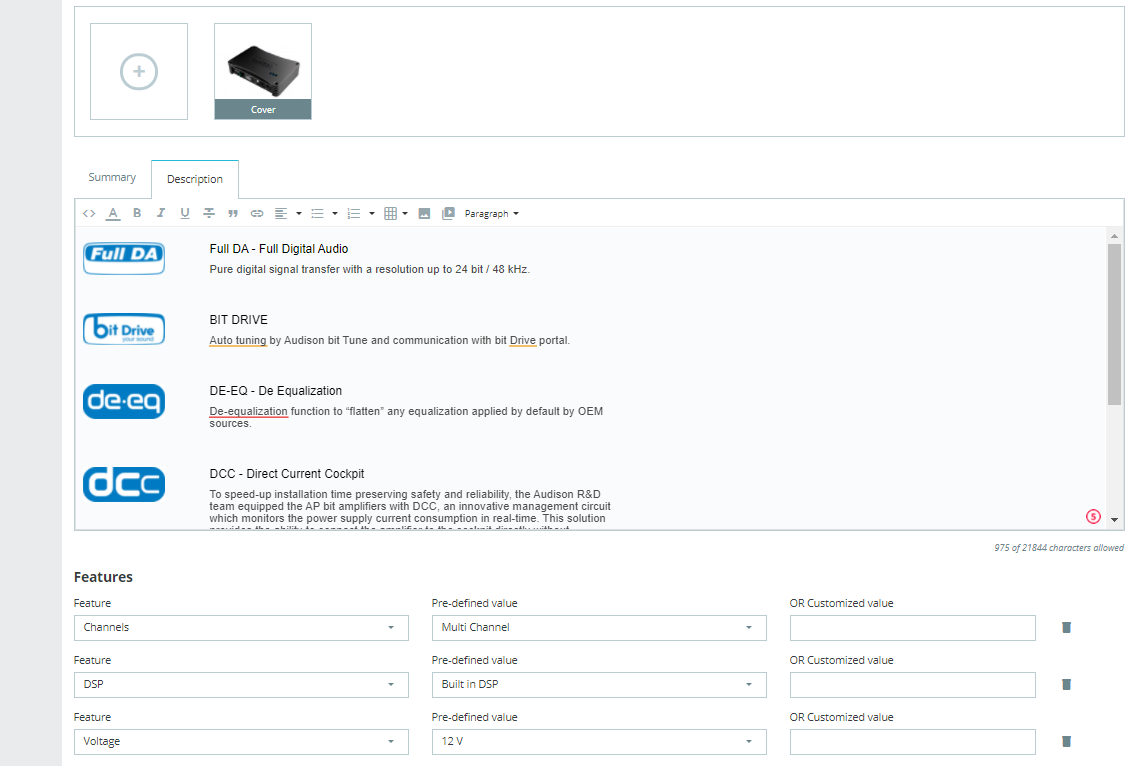
Task: Insert a hyperlink in editor
Action: coord(257,214)
